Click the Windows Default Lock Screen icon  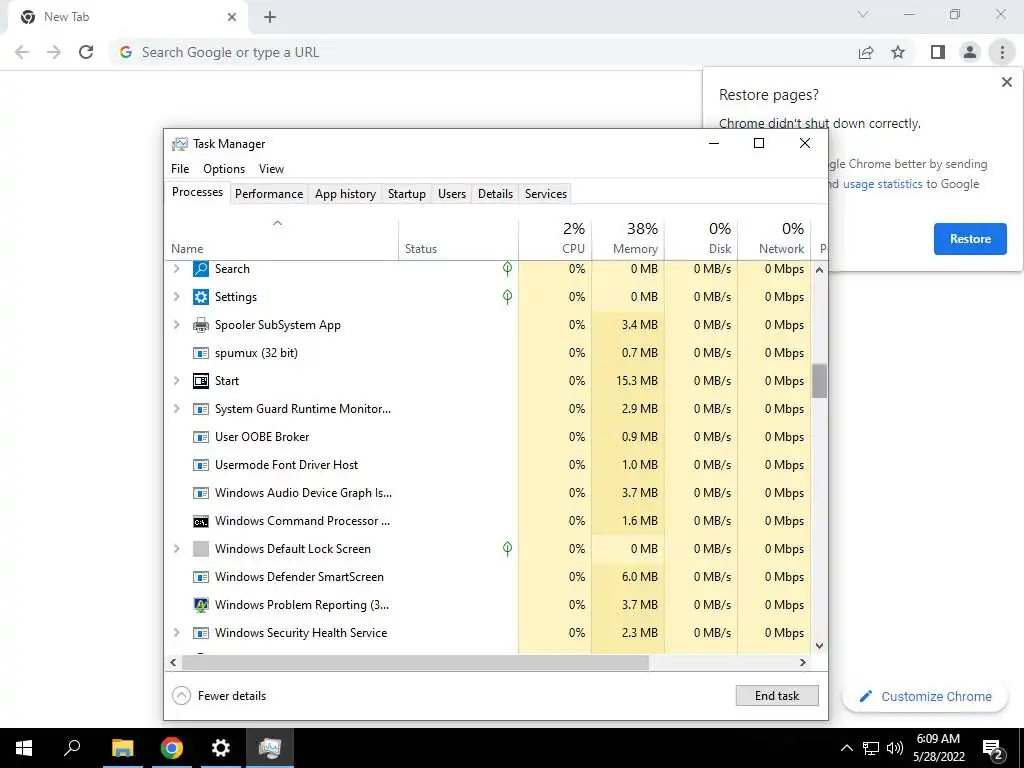tap(200, 549)
